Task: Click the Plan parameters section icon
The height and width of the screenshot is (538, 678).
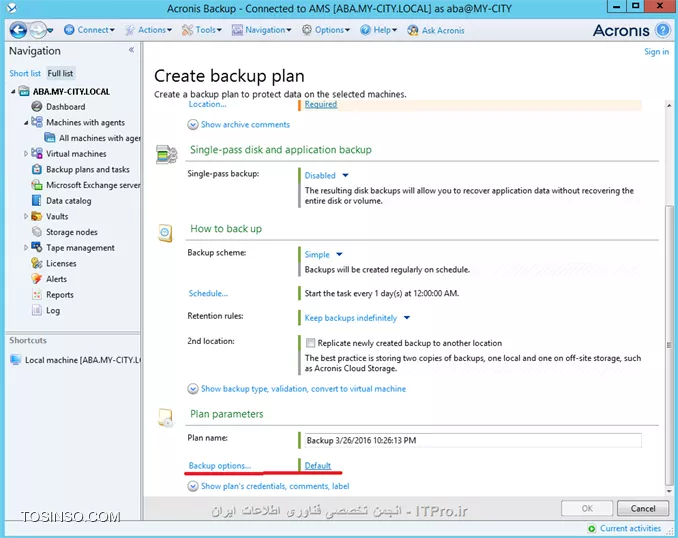Action: pyautogui.click(x=166, y=418)
